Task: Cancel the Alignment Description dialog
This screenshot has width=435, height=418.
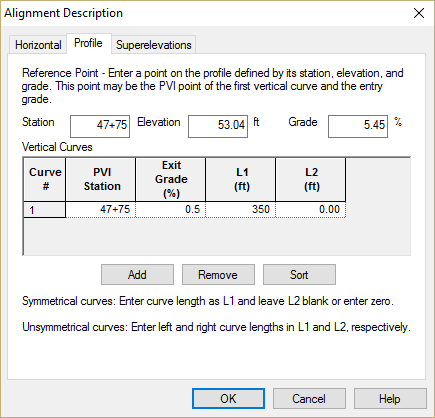Action: [309, 398]
